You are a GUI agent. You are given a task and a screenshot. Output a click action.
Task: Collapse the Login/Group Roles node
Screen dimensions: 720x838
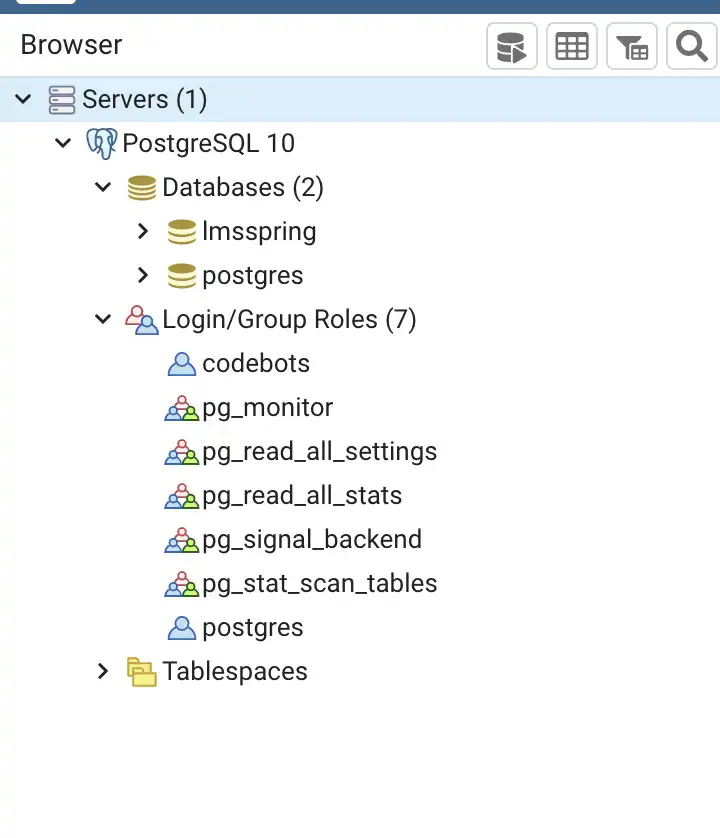(x=103, y=320)
